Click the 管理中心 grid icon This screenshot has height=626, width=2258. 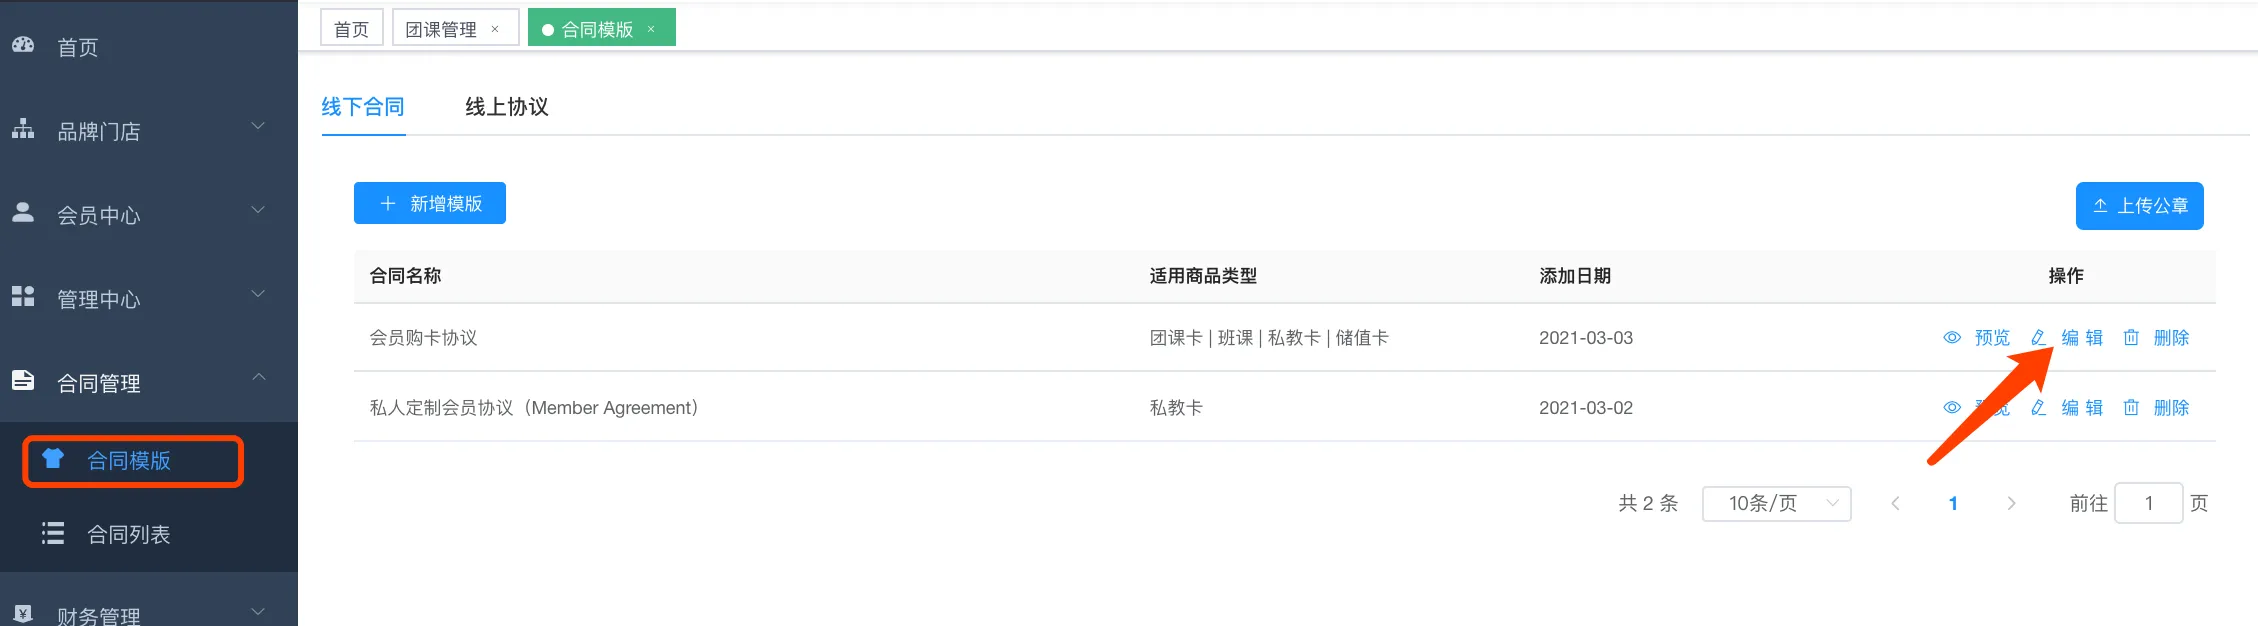click(x=23, y=296)
